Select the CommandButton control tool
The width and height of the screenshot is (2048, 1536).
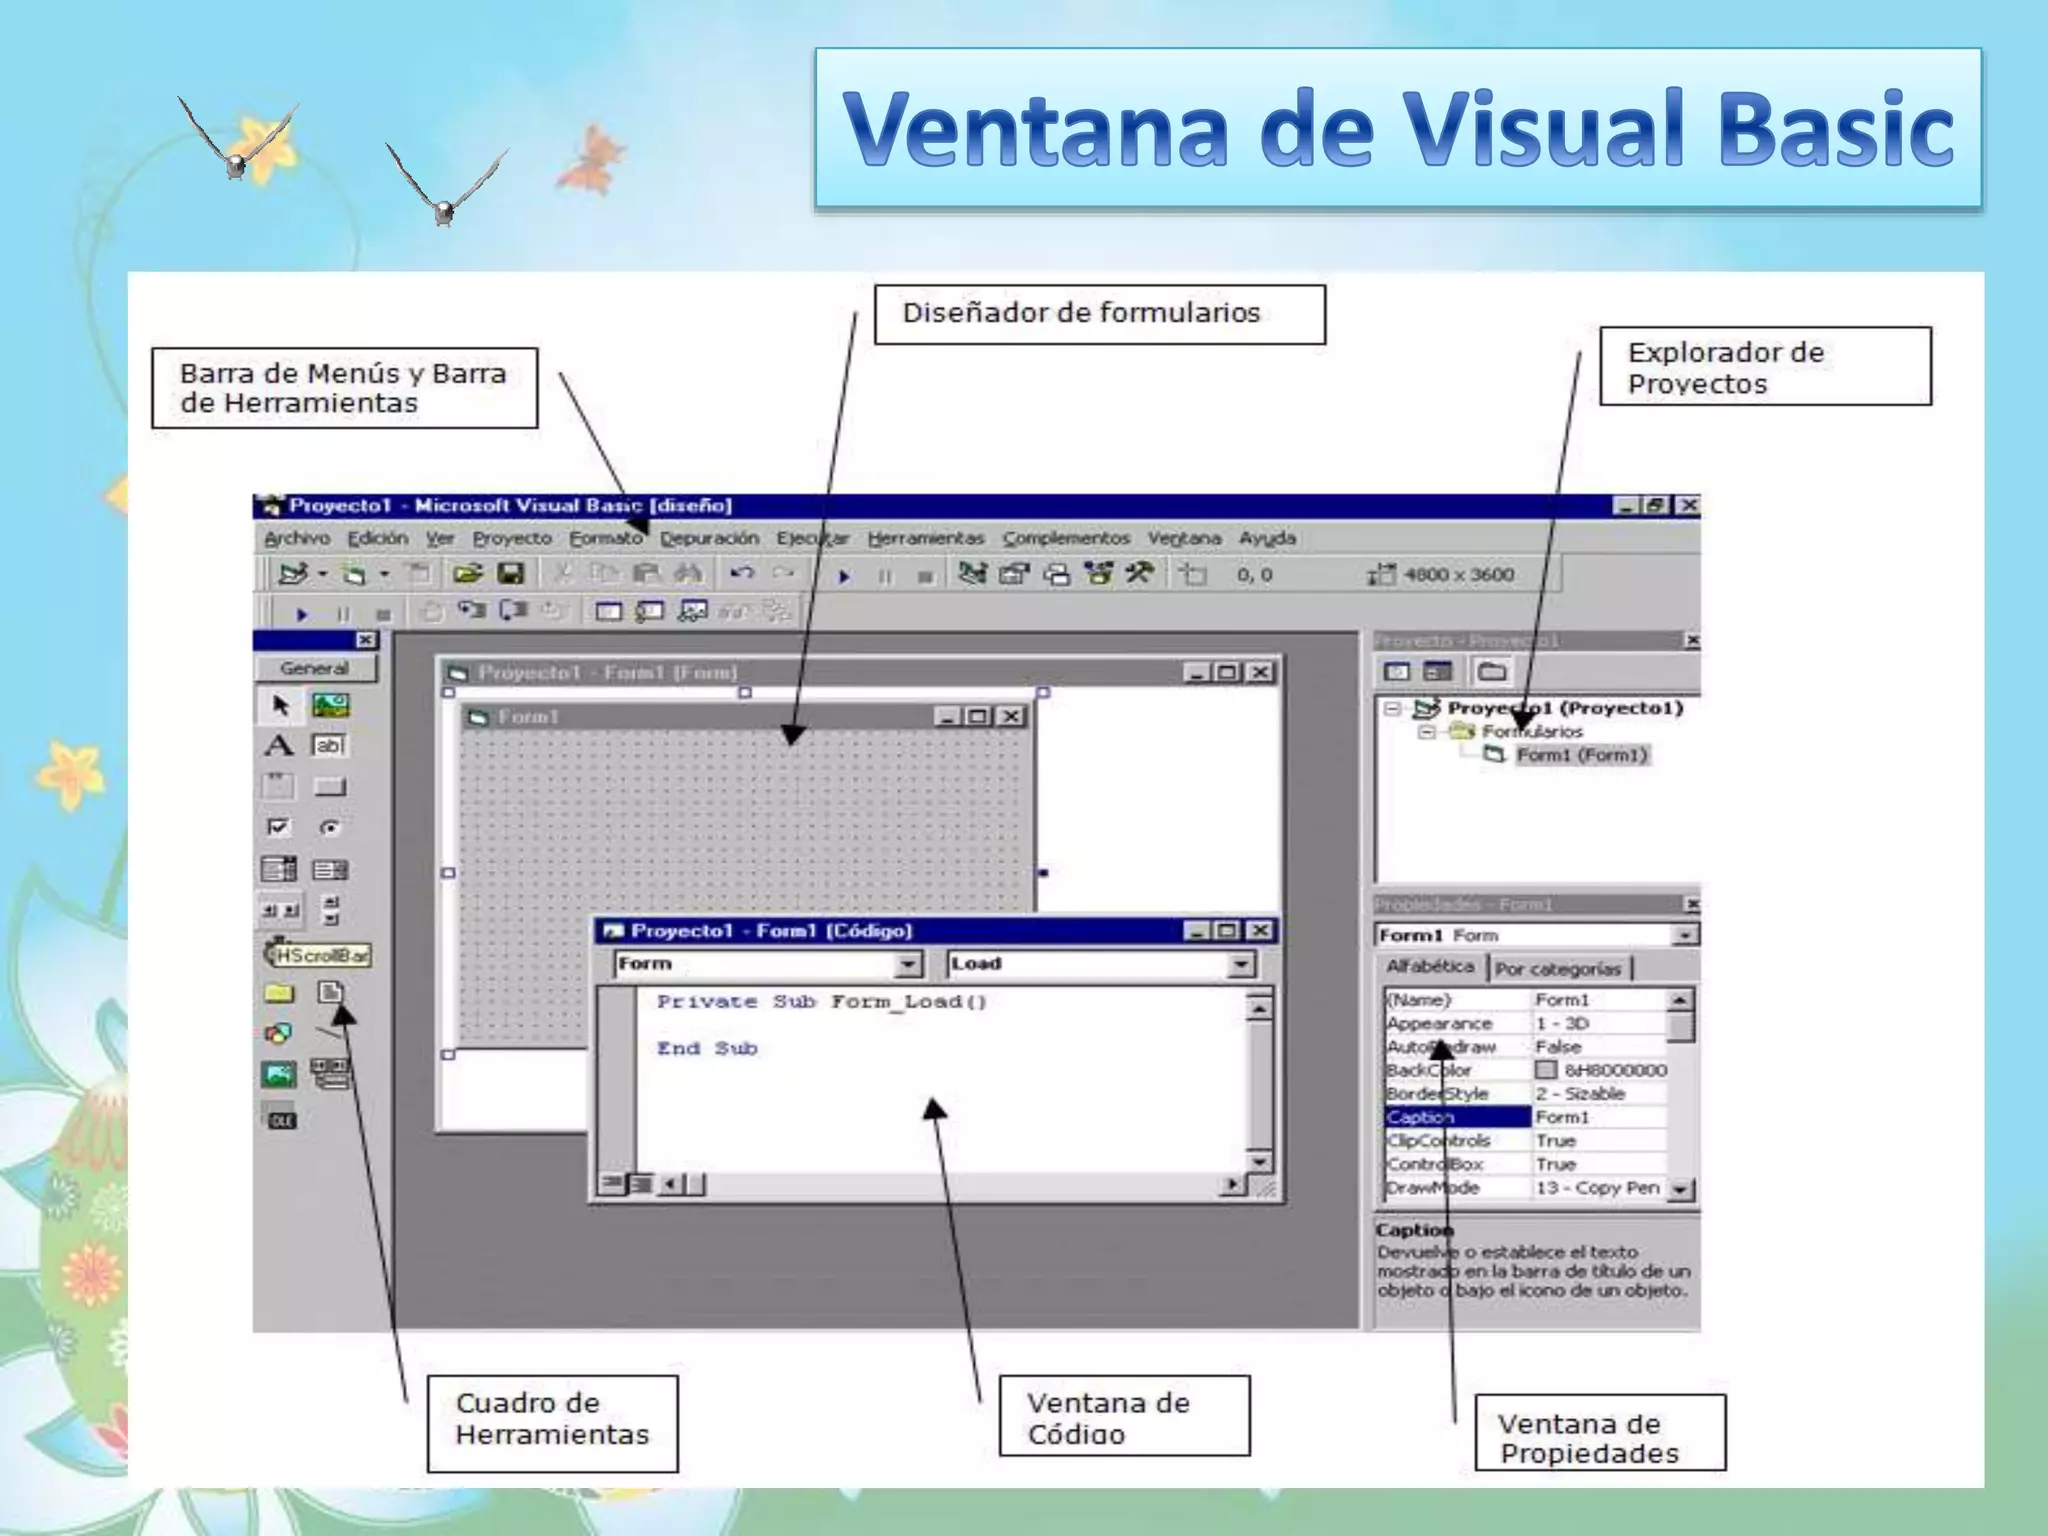pos(329,787)
